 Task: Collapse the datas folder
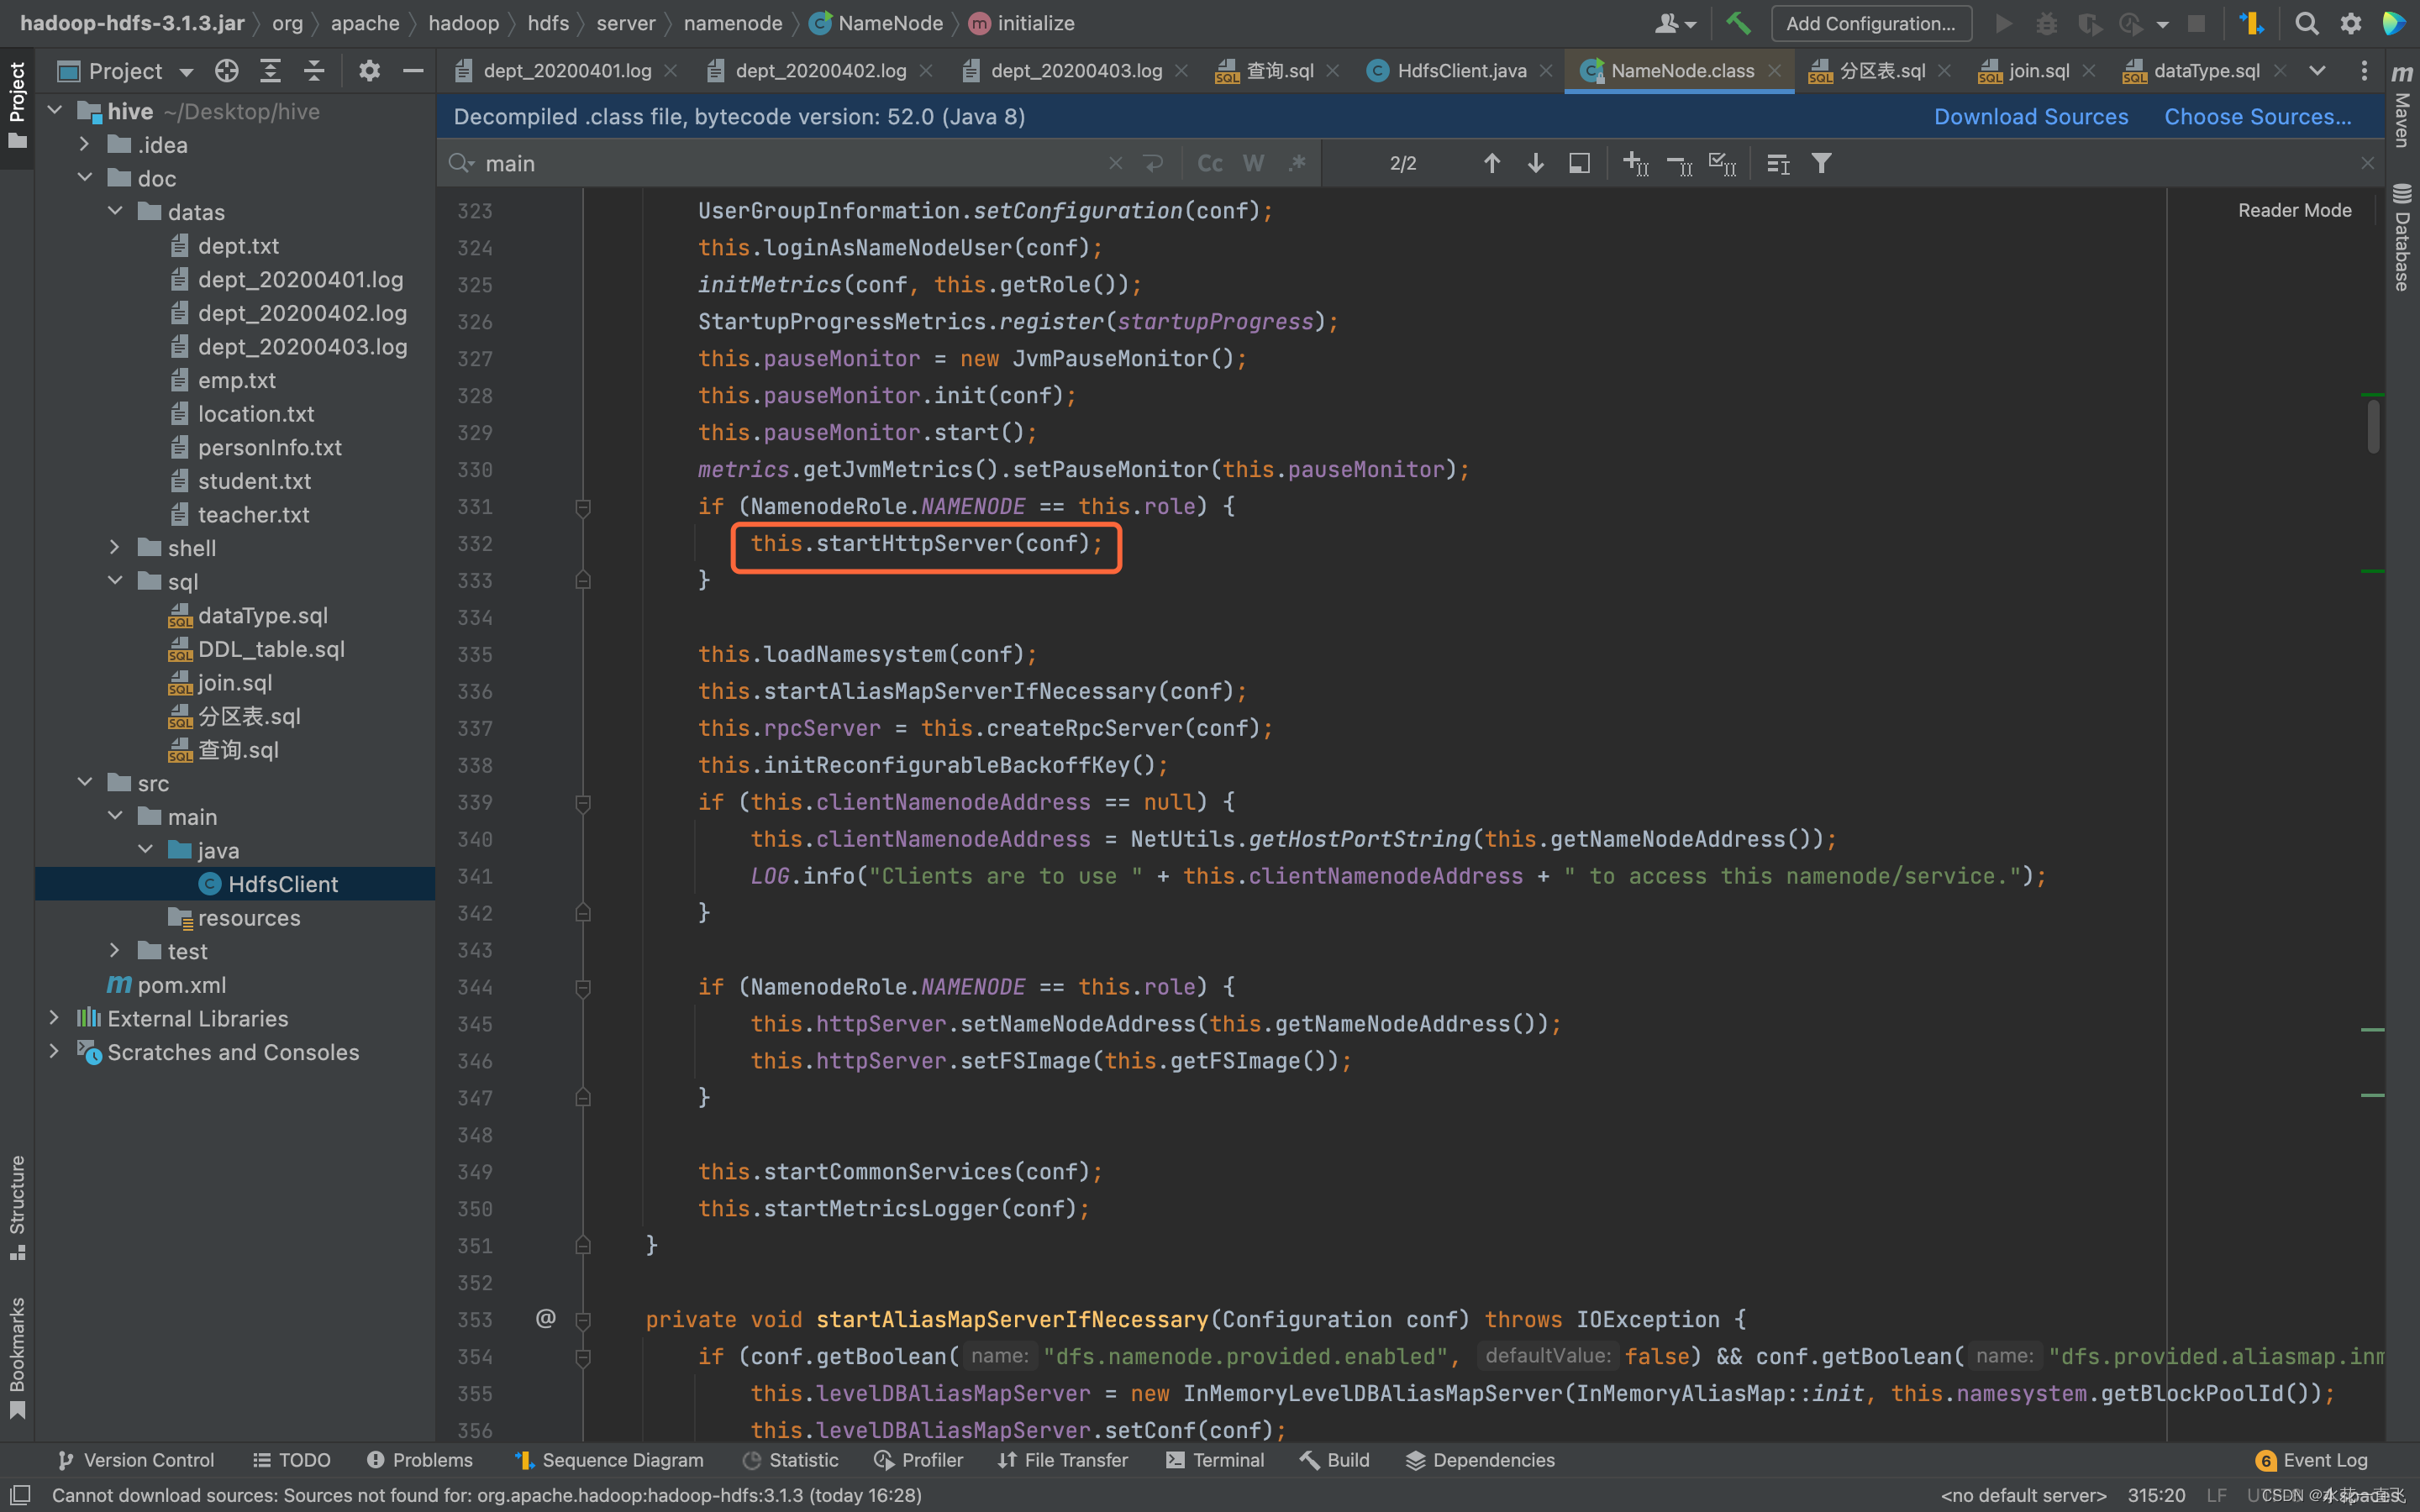[115, 212]
